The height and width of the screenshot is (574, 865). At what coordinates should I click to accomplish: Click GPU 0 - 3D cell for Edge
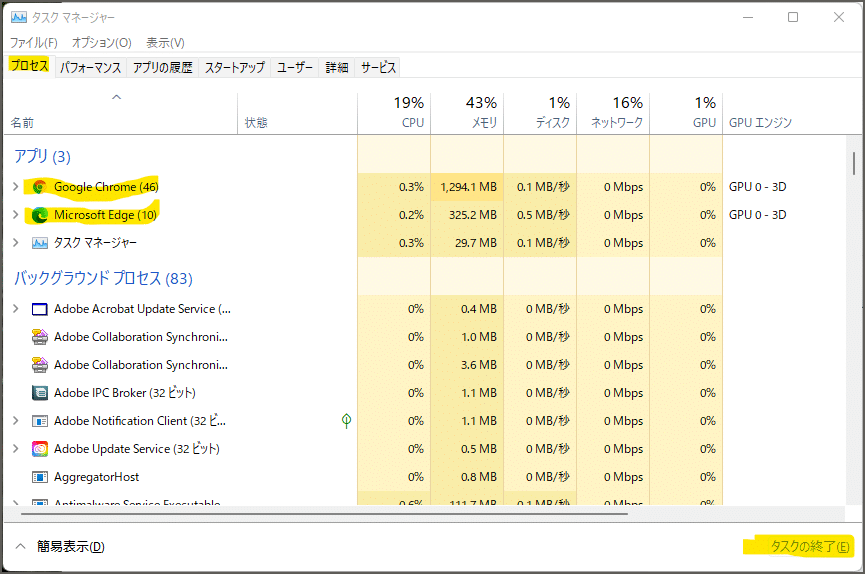[x=757, y=215]
